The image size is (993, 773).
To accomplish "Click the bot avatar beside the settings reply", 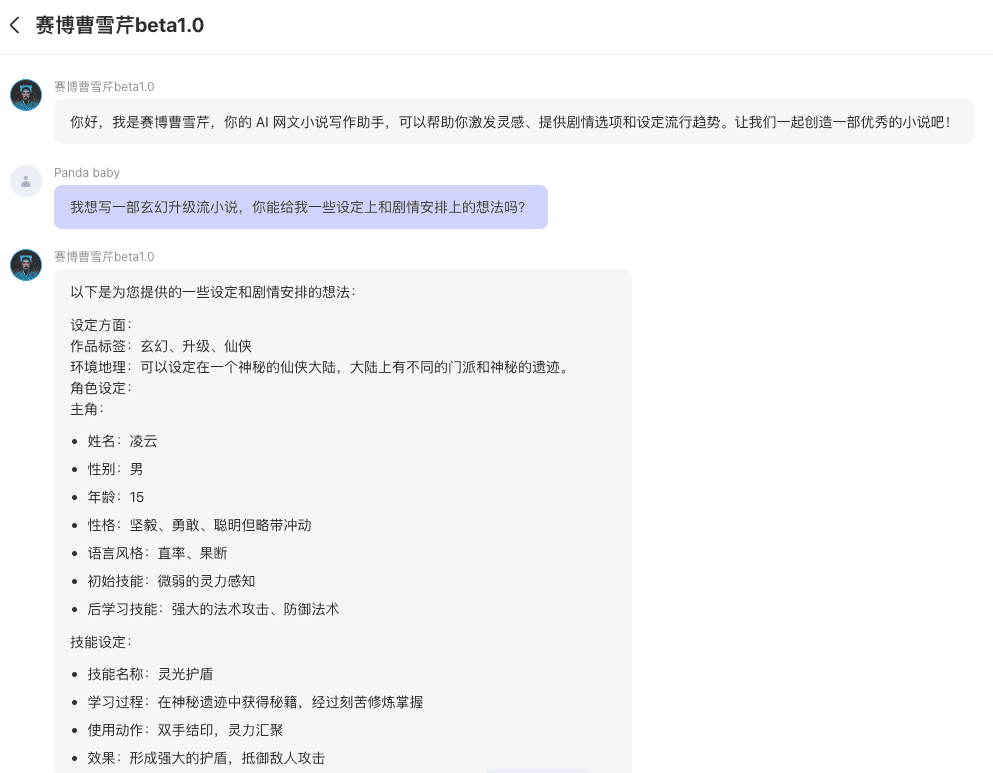I will point(26,265).
